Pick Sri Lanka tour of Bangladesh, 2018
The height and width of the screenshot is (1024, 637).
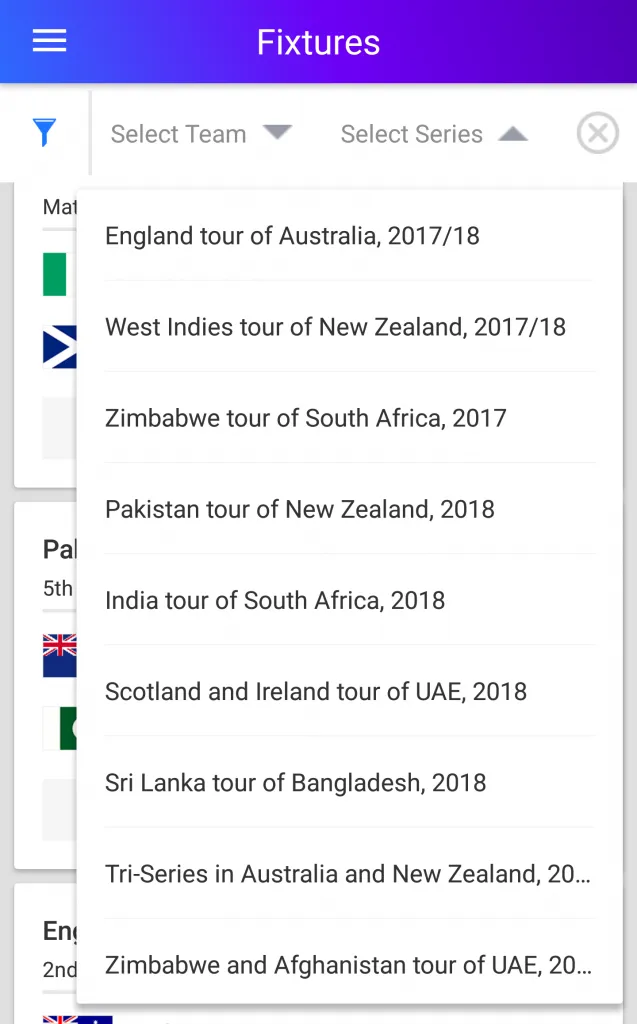coord(295,782)
